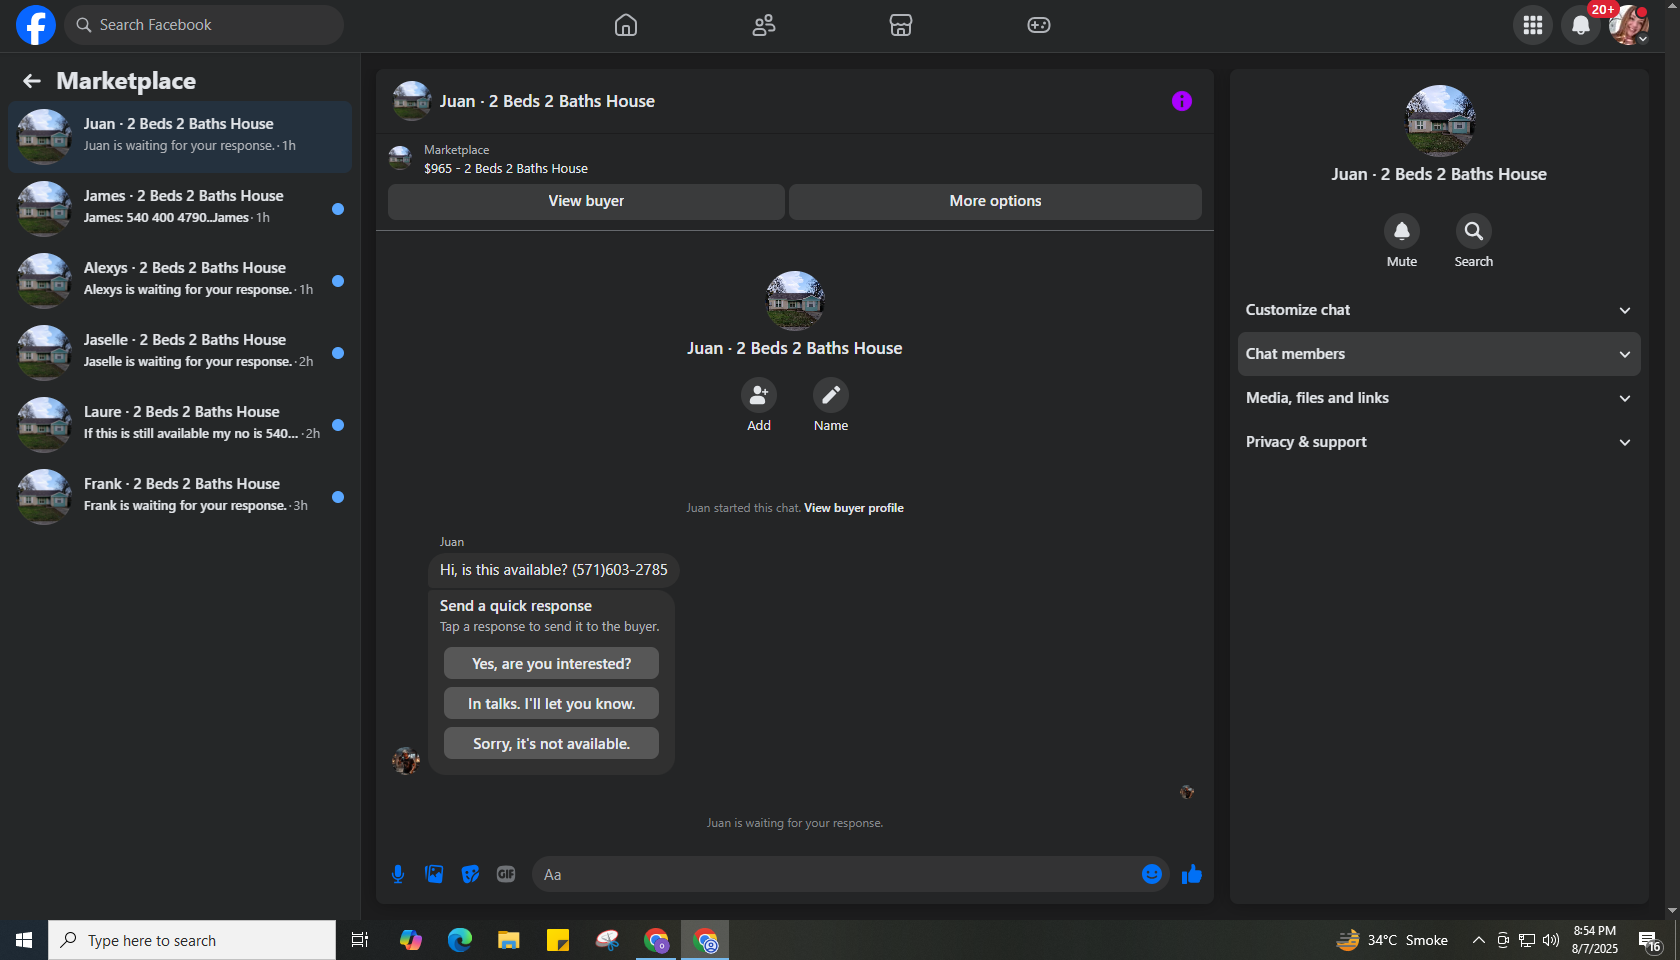The width and height of the screenshot is (1680, 960).
Task: Open the James 2 Beds 2 Baths conversation
Action: [180, 209]
